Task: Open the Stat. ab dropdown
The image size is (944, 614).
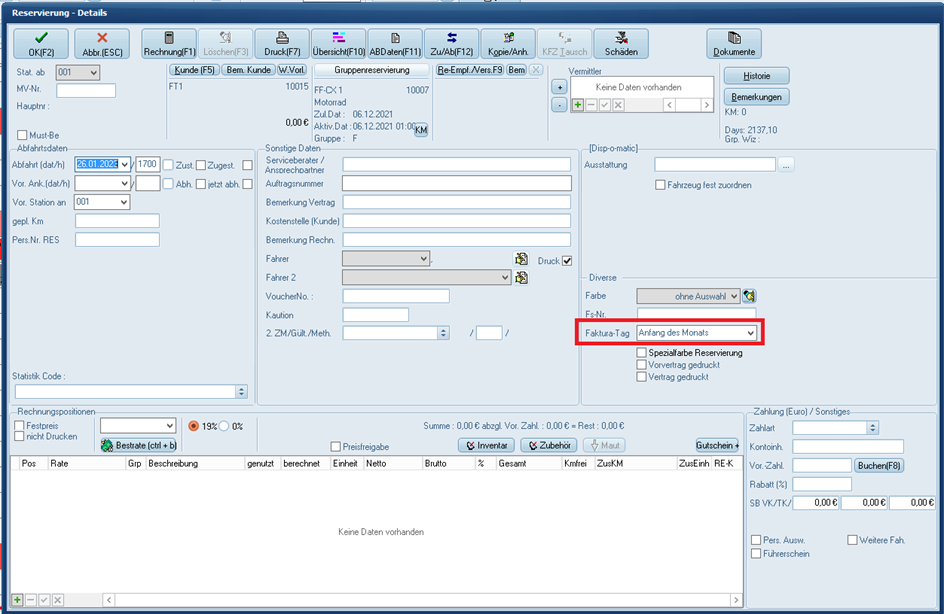Action: point(93,73)
